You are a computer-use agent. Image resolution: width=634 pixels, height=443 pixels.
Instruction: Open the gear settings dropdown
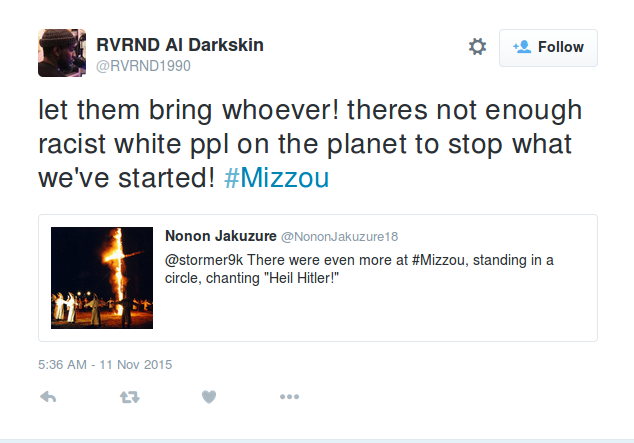click(x=477, y=47)
